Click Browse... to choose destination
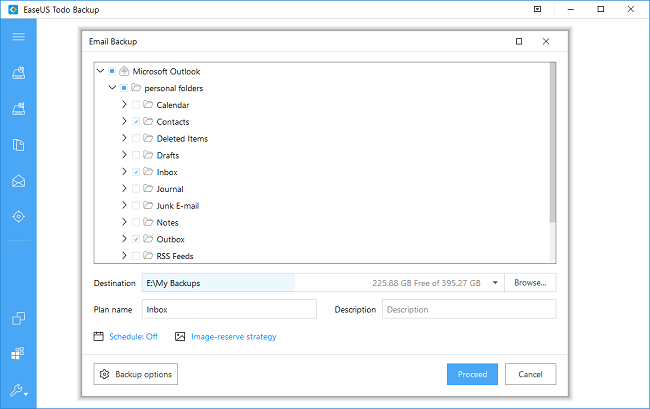Viewport: 650px width, 409px height. click(x=530, y=283)
